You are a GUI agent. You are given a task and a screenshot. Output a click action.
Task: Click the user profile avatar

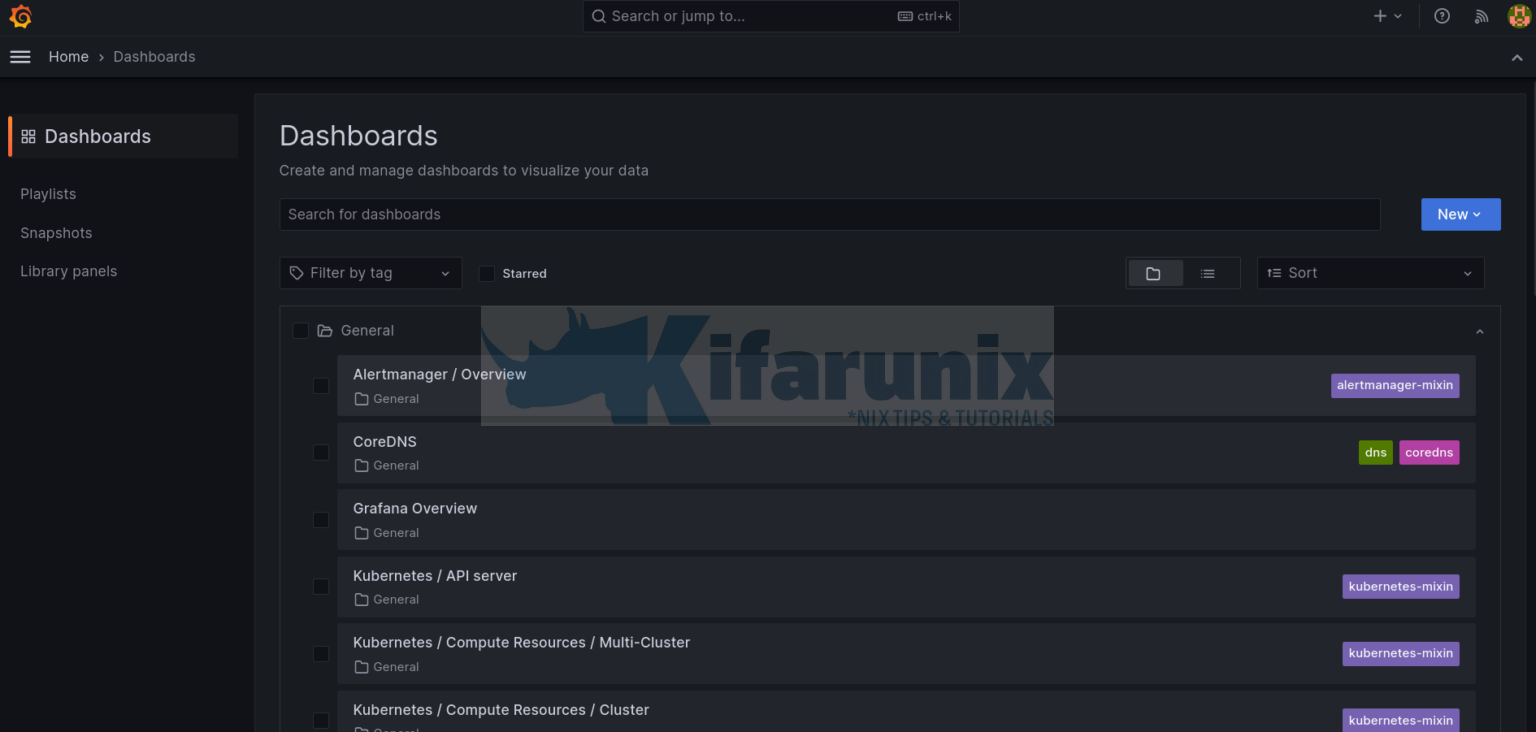click(1518, 16)
